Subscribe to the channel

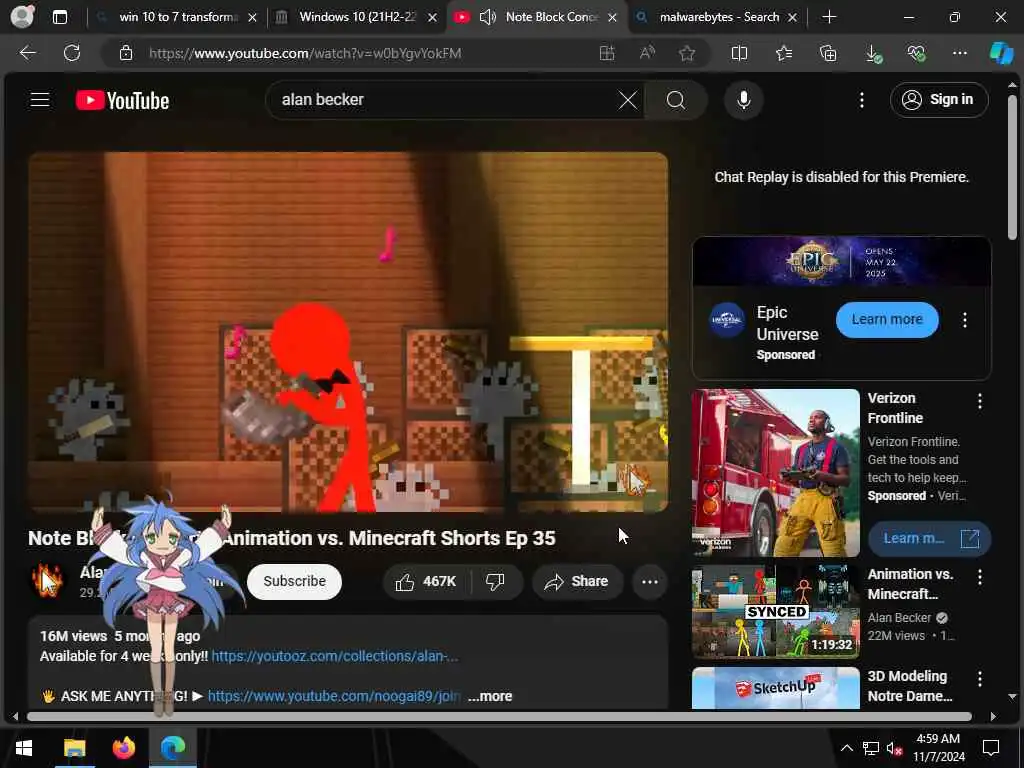click(x=294, y=581)
